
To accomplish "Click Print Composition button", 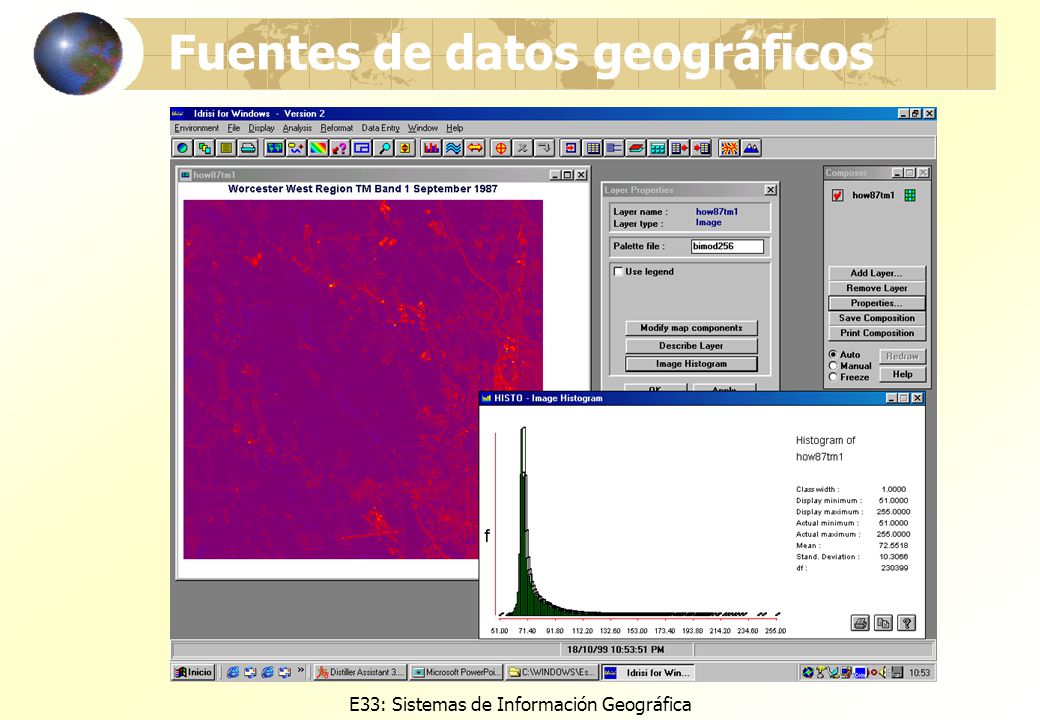I will coord(876,333).
